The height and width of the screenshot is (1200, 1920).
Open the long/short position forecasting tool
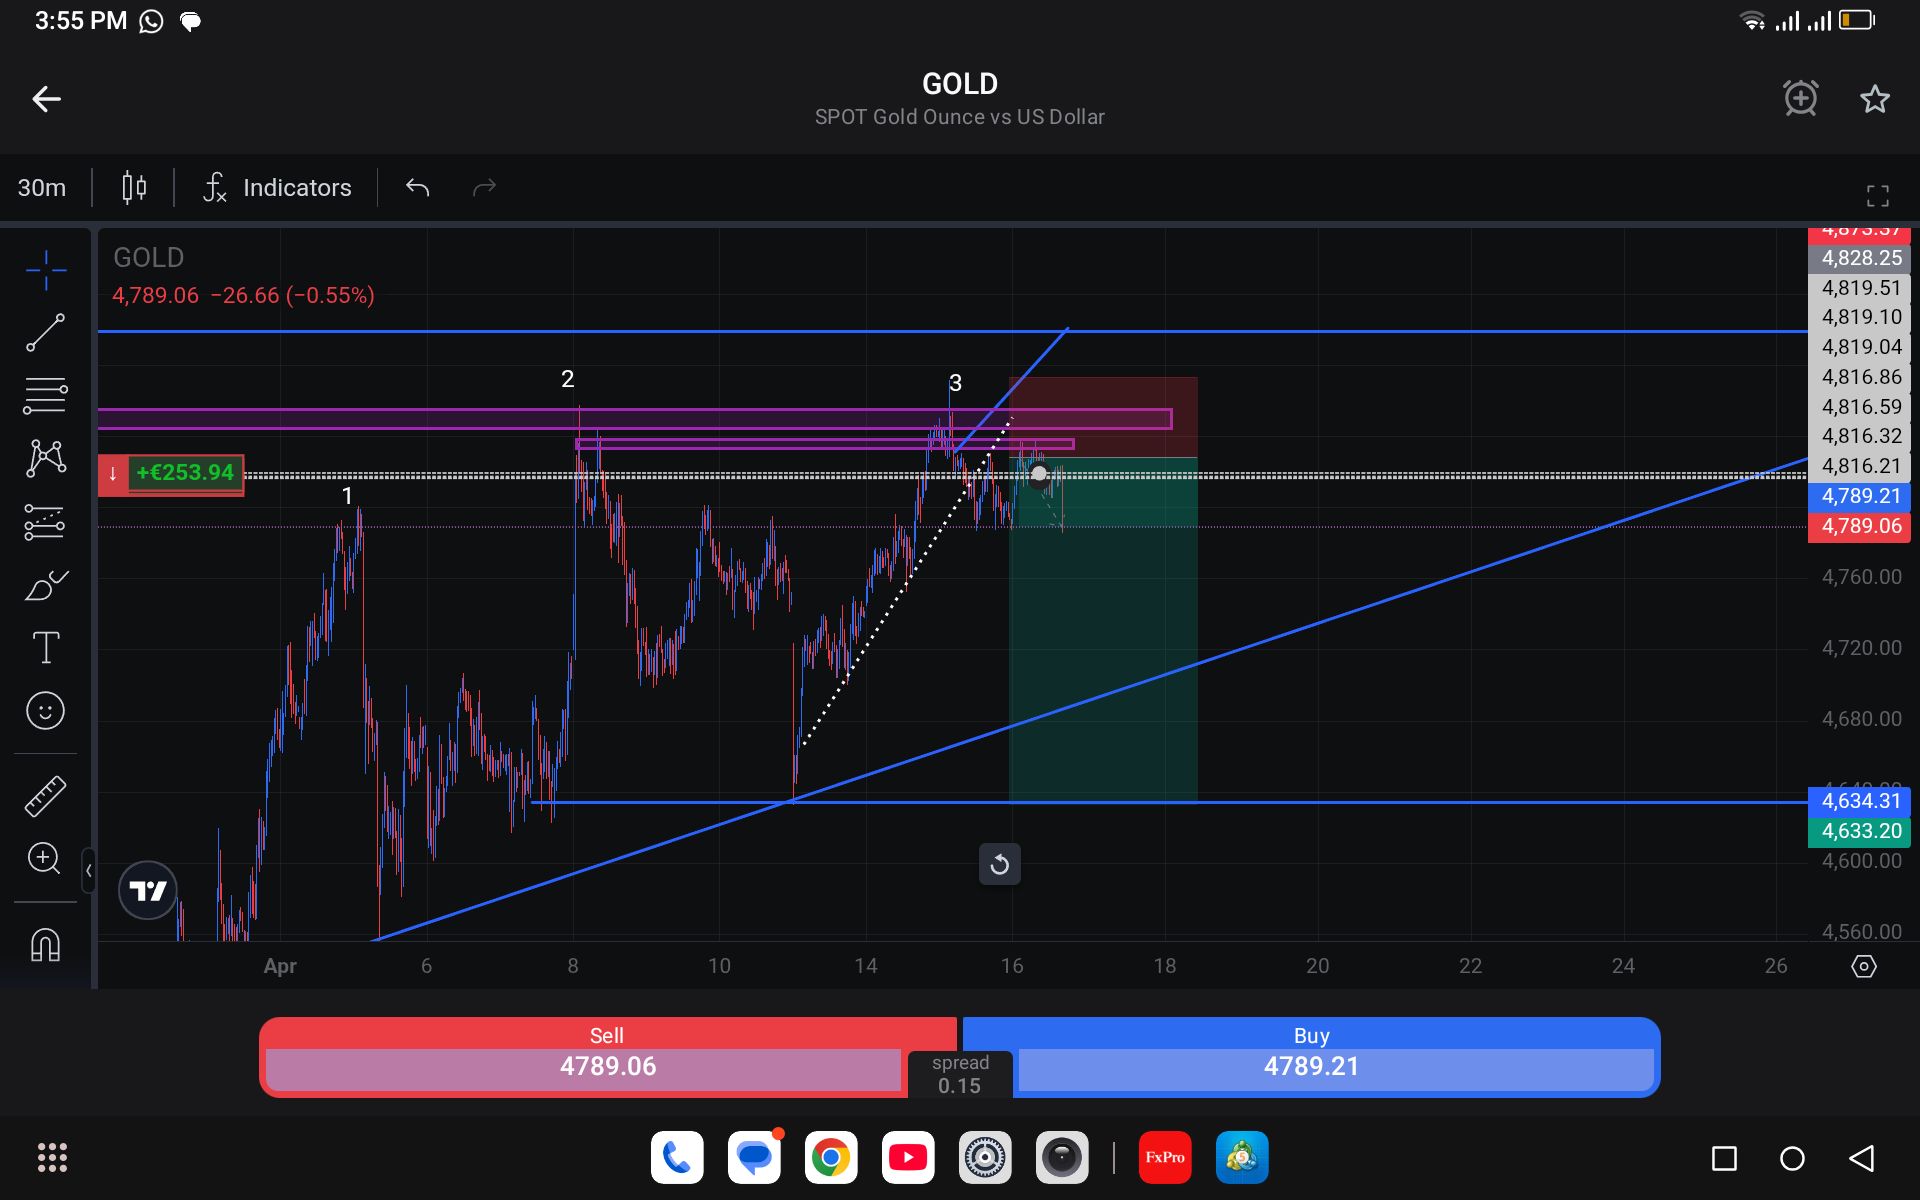(x=46, y=522)
